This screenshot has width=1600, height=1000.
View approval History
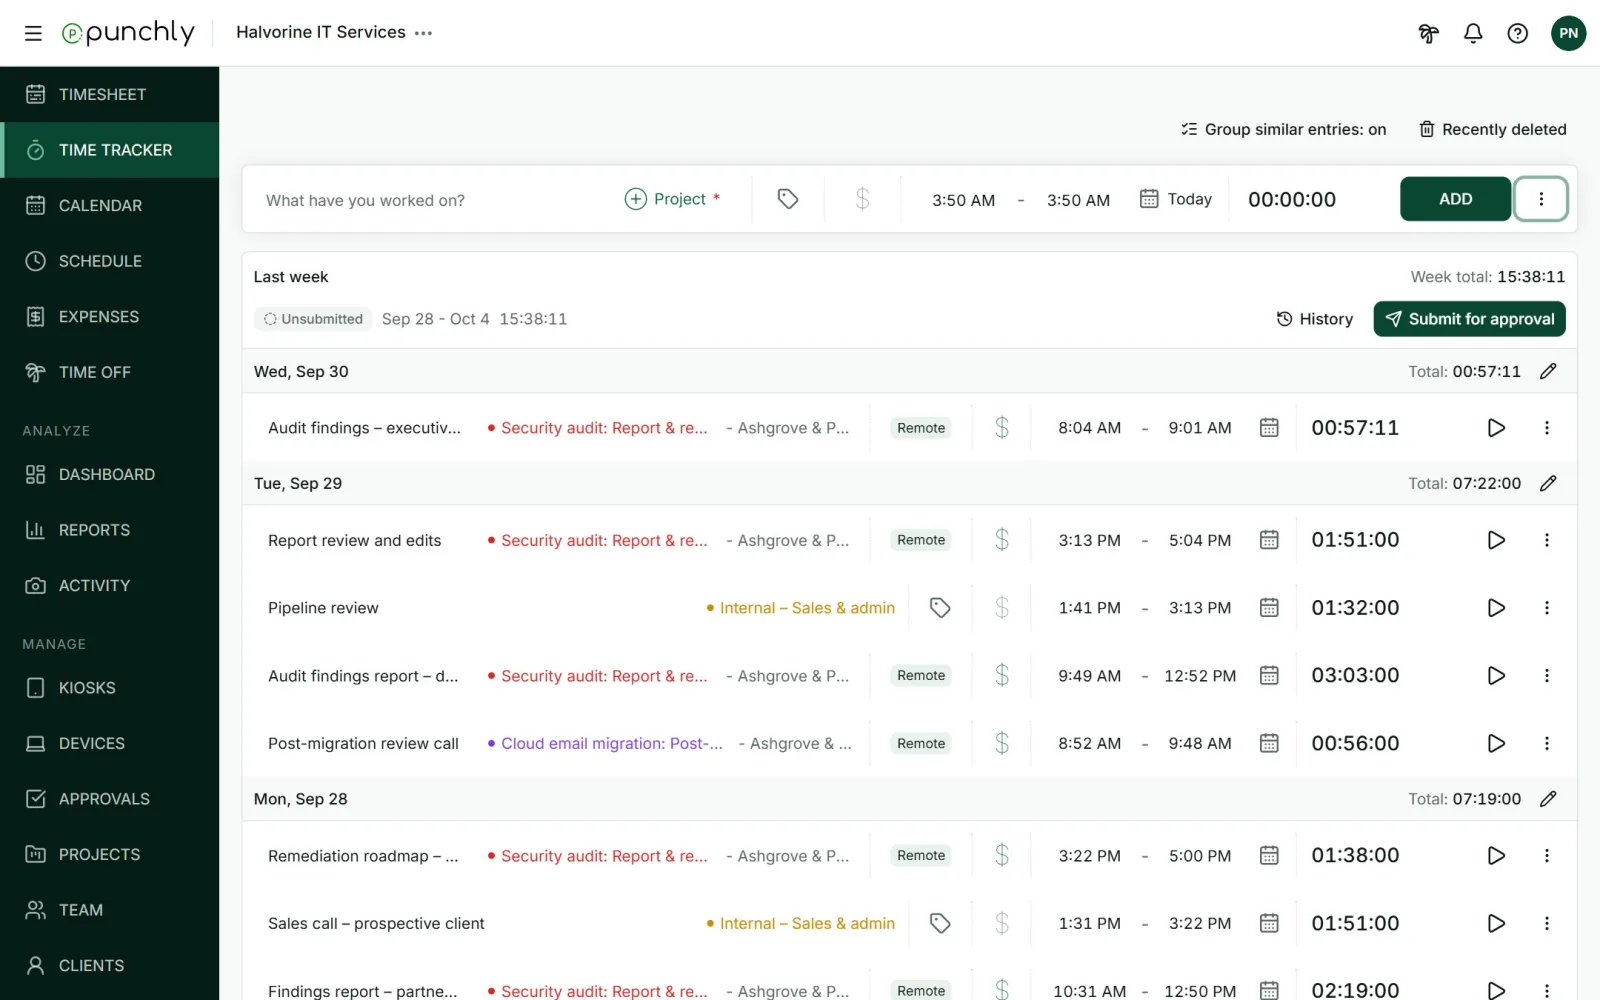coord(1314,319)
